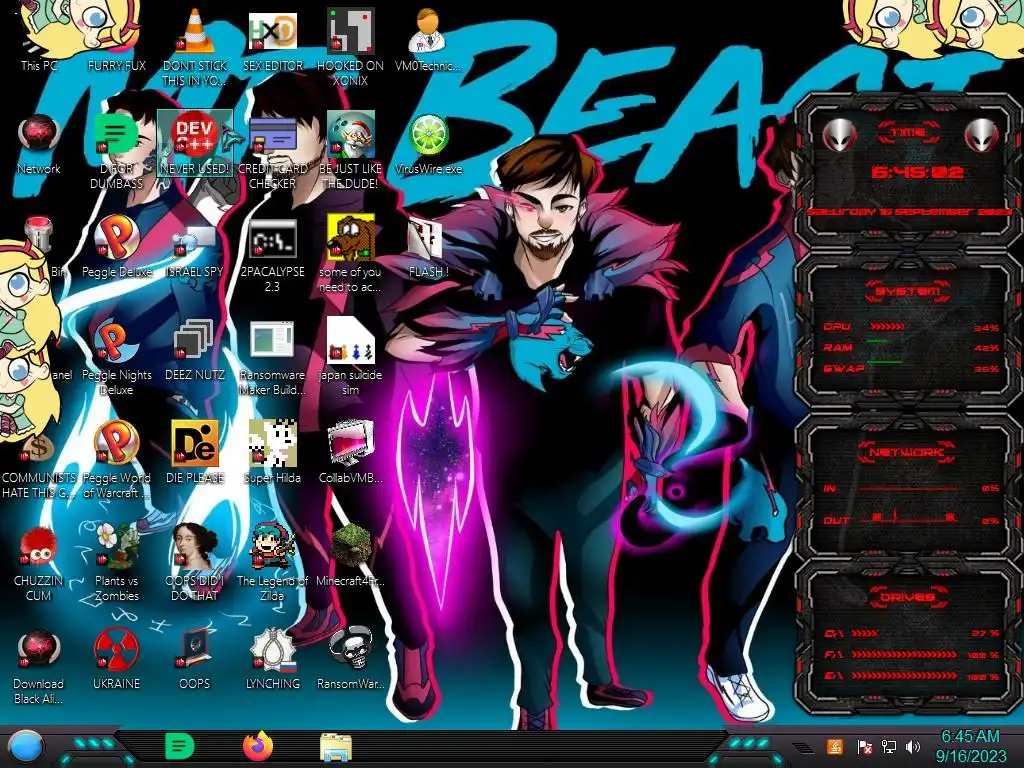This screenshot has width=1024, height=768.
Task: Click the F:\ drive usage bar
Action: click(904, 654)
